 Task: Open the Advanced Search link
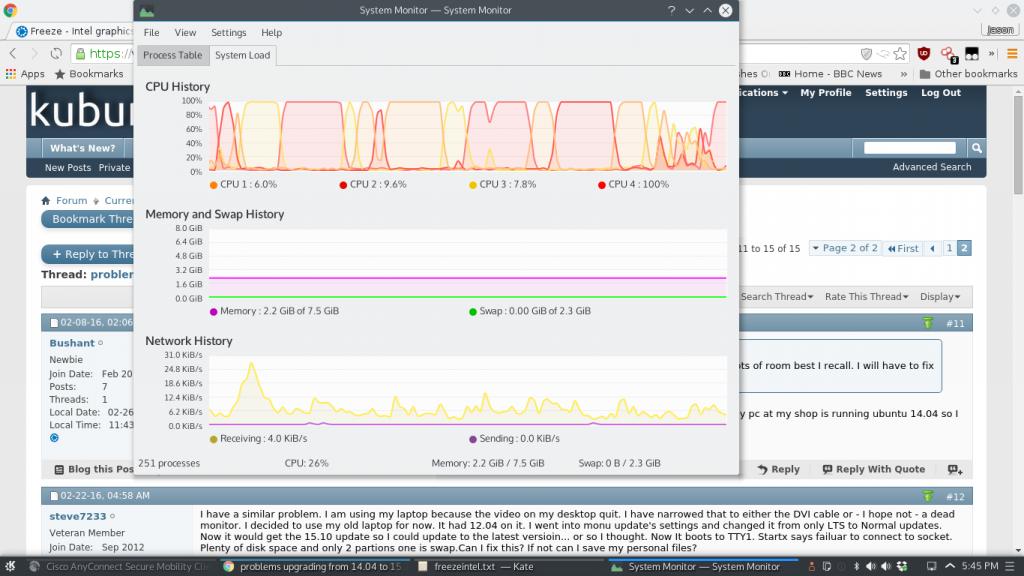tap(931, 168)
